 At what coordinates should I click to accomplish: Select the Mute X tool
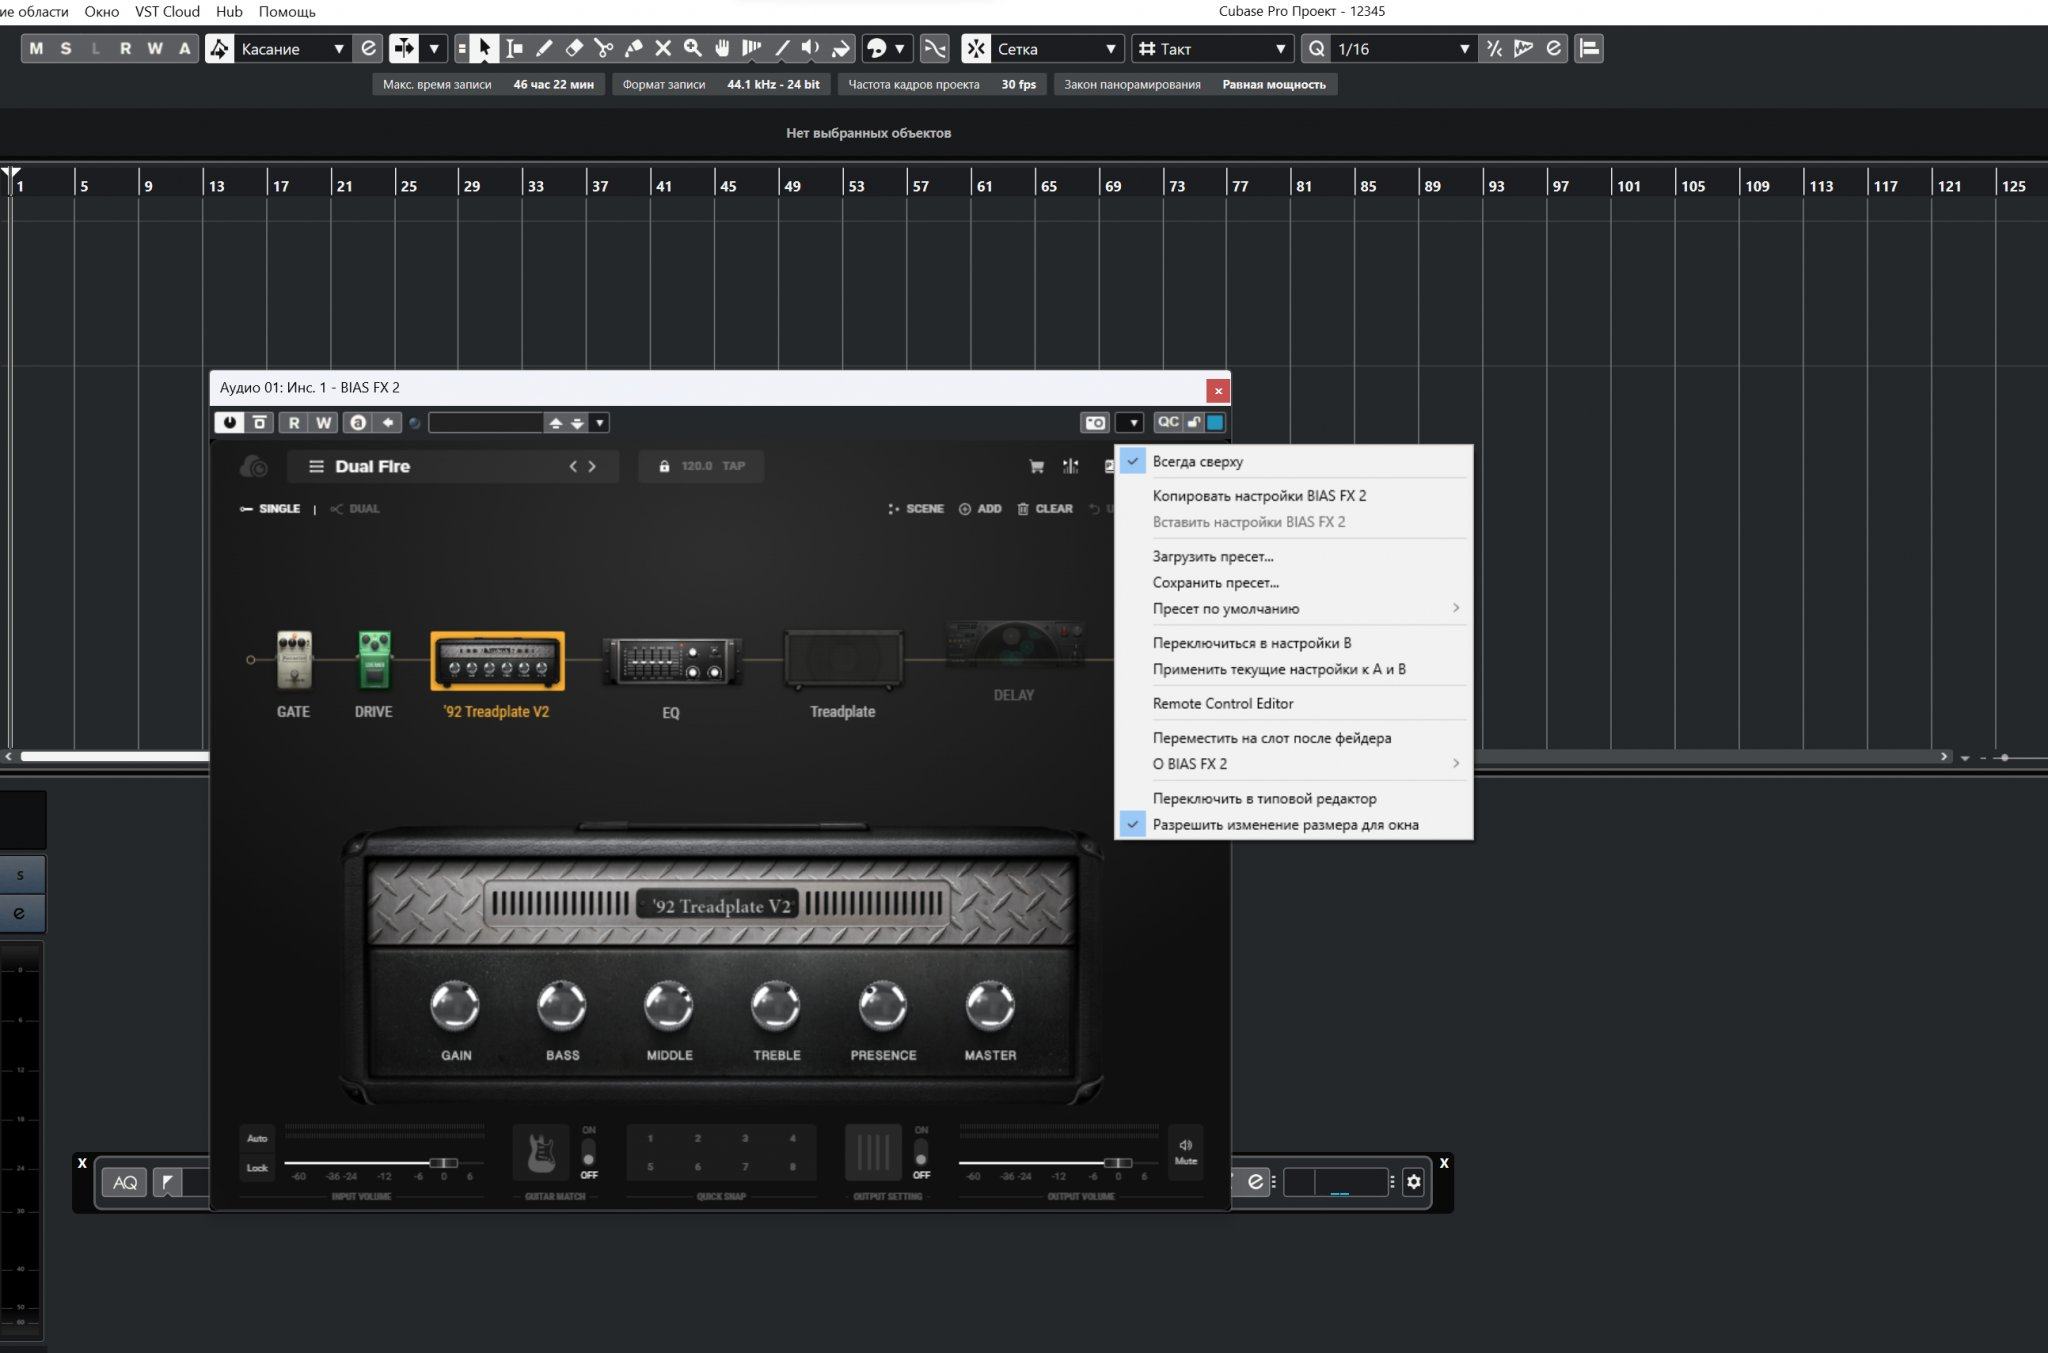coord(663,48)
